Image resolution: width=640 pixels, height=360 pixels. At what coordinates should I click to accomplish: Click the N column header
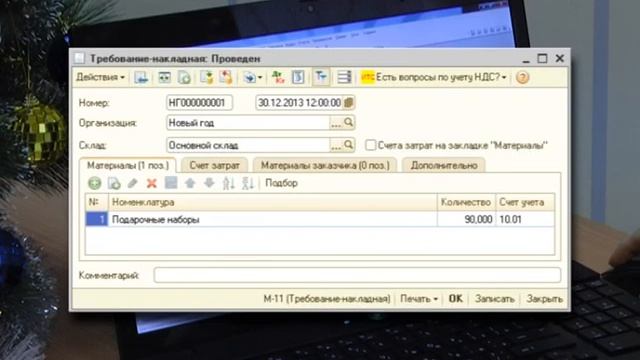(x=97, y=202)
